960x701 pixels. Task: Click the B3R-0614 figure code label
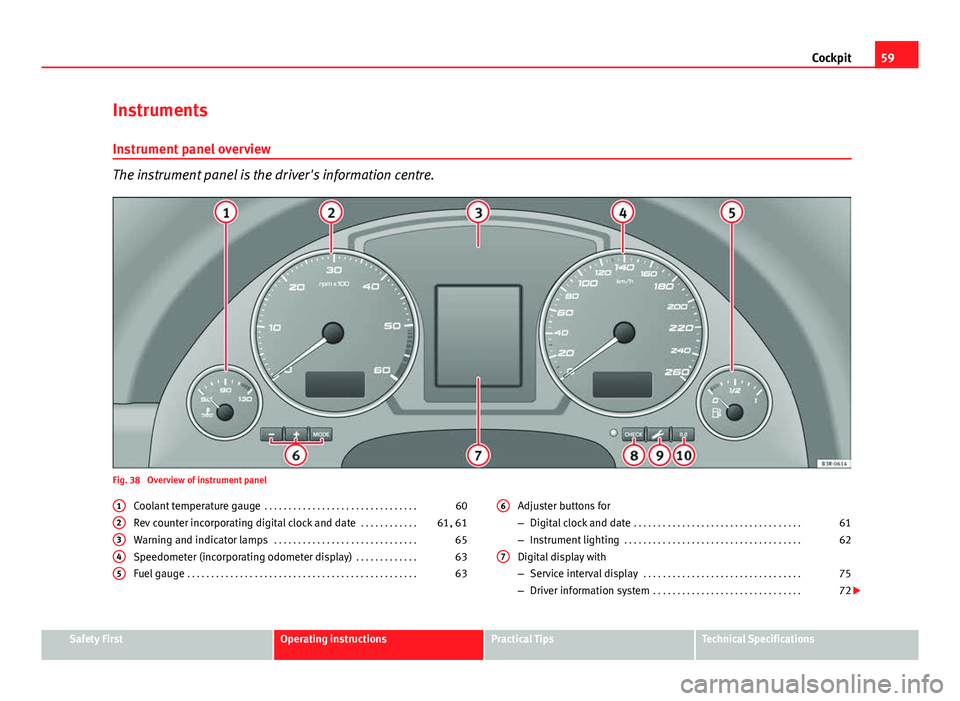coord(834,463)
